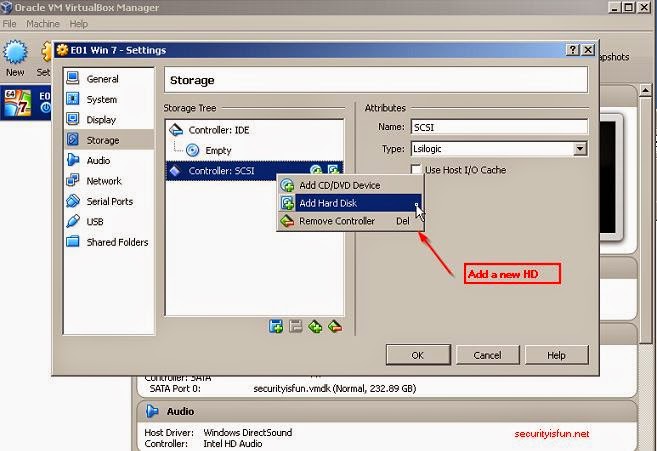
Task: Click the Add Controller icon below storage tree
Action: tap(276, 326)
